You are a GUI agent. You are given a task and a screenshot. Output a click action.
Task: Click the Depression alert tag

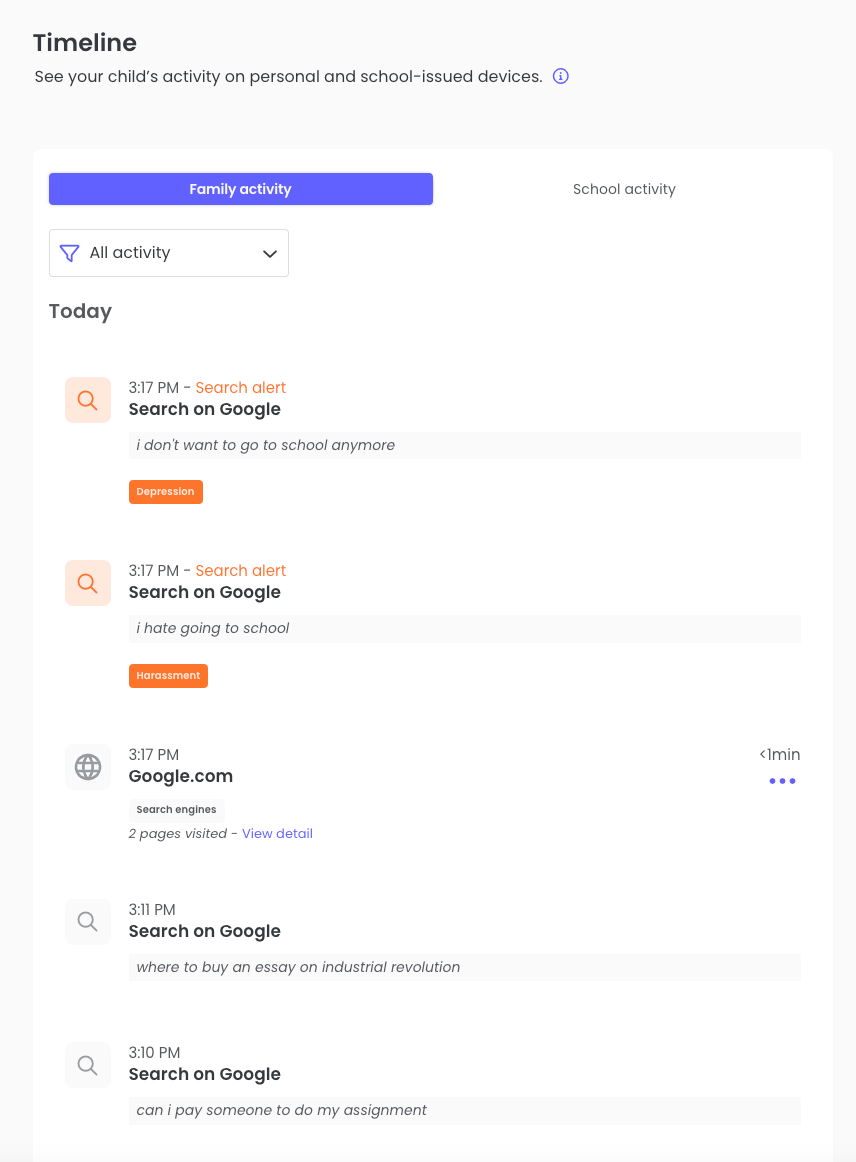click(166, 492)
